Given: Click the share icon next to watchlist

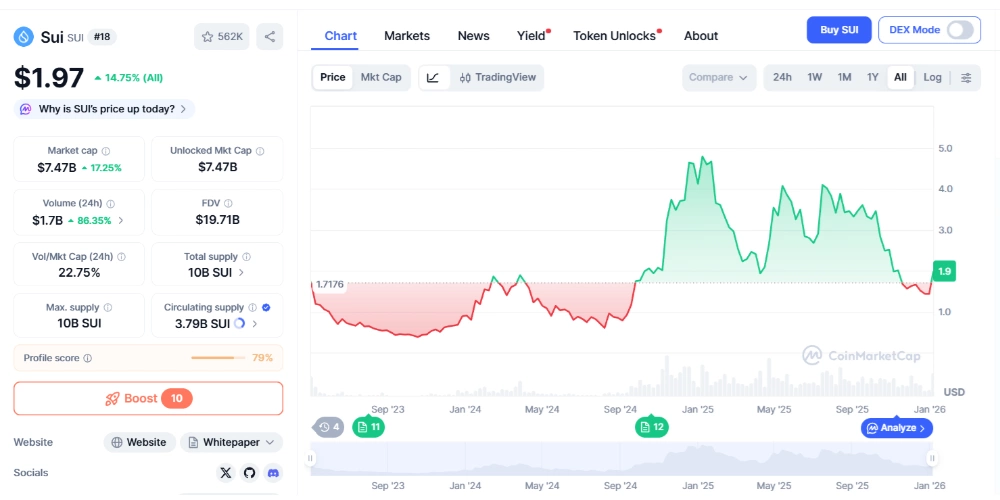Looking at the screenshot, I should click(x=270, y=37).
